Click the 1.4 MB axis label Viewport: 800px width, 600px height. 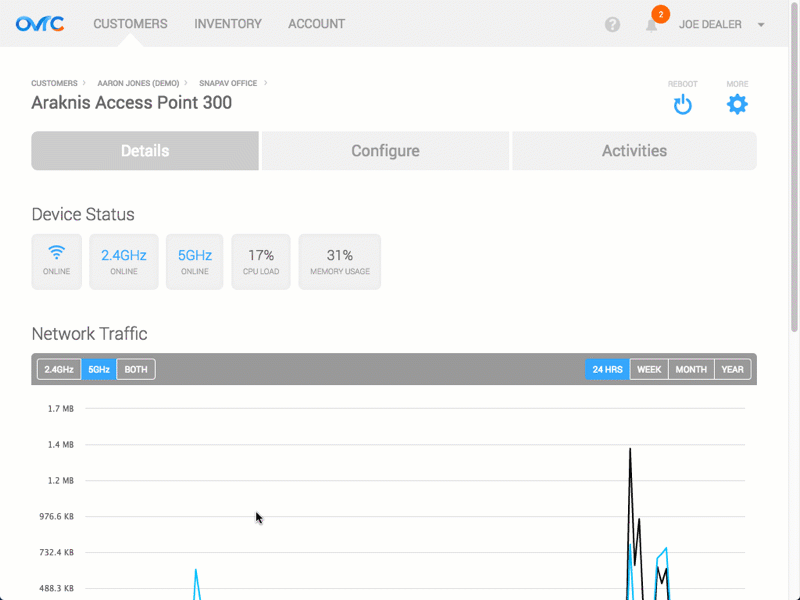pos(61,445)
